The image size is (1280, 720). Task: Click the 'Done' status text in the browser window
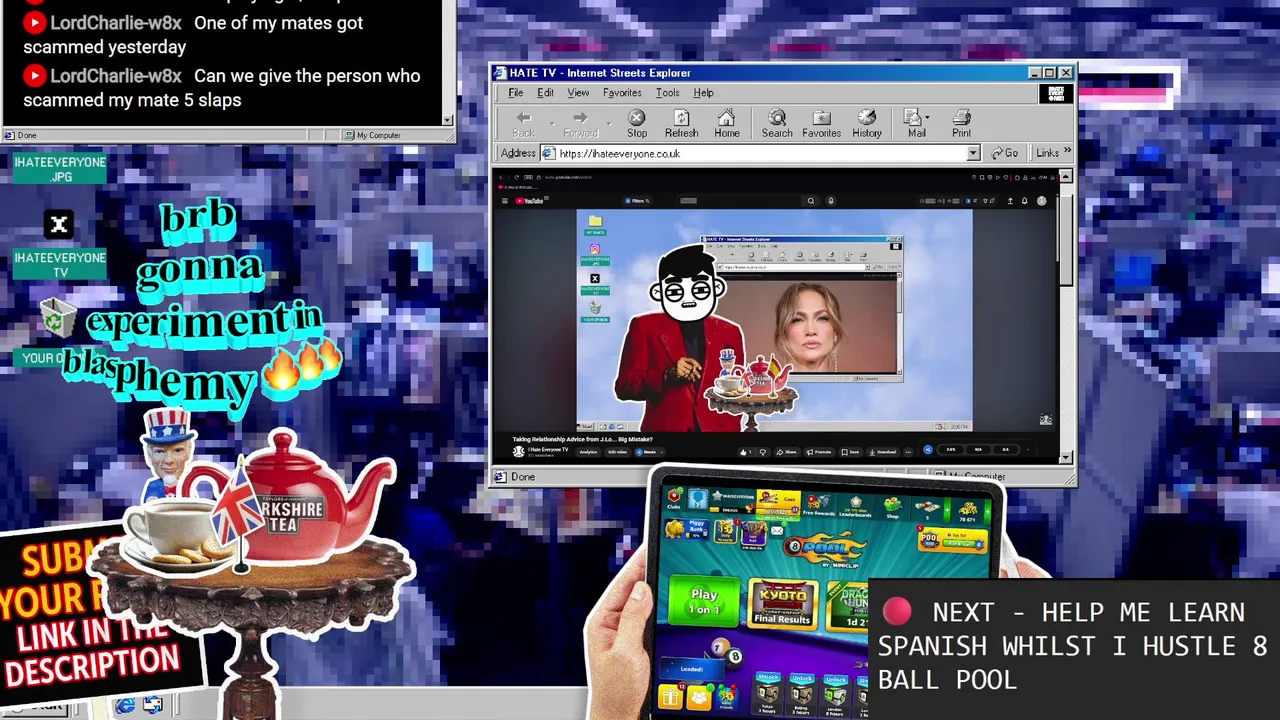coord(523,477)
